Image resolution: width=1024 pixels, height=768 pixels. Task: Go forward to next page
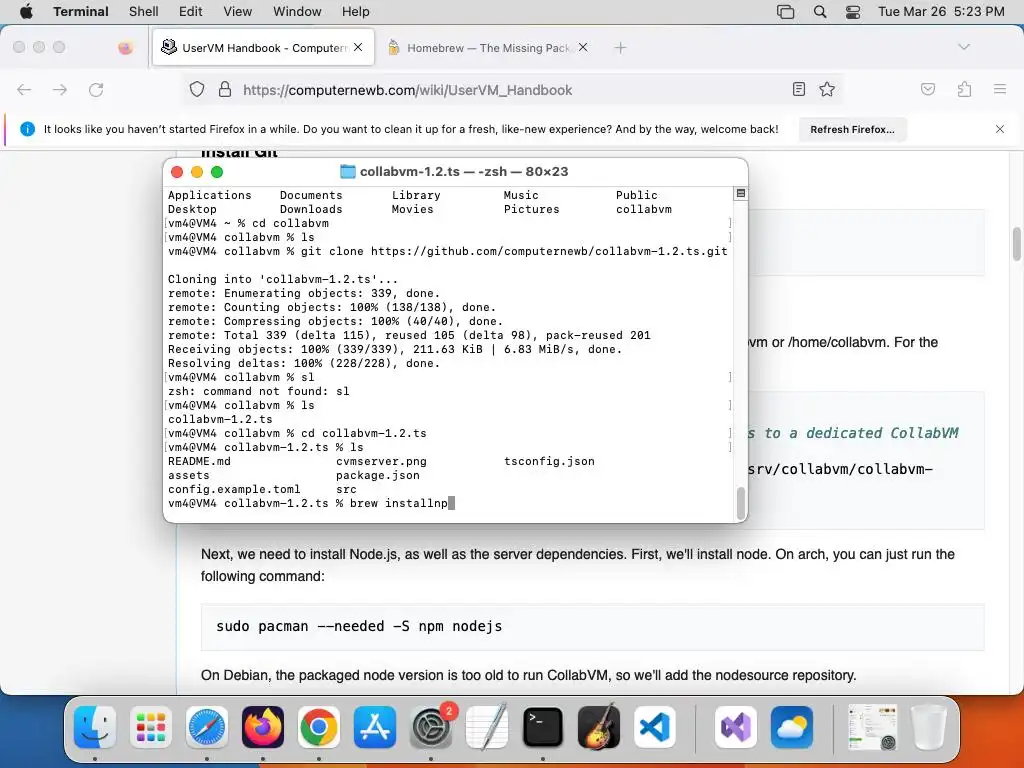pyautogui.click(x=60, y=89)
